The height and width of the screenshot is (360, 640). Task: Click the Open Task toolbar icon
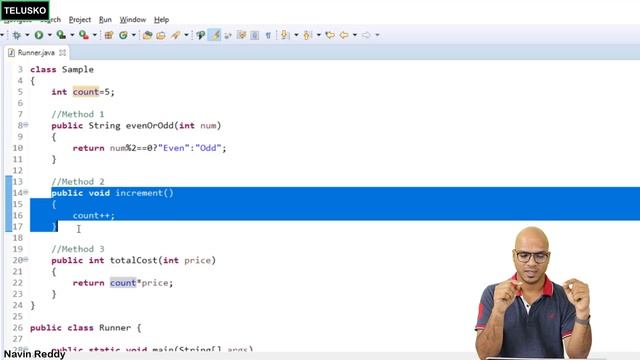(161, 35)
